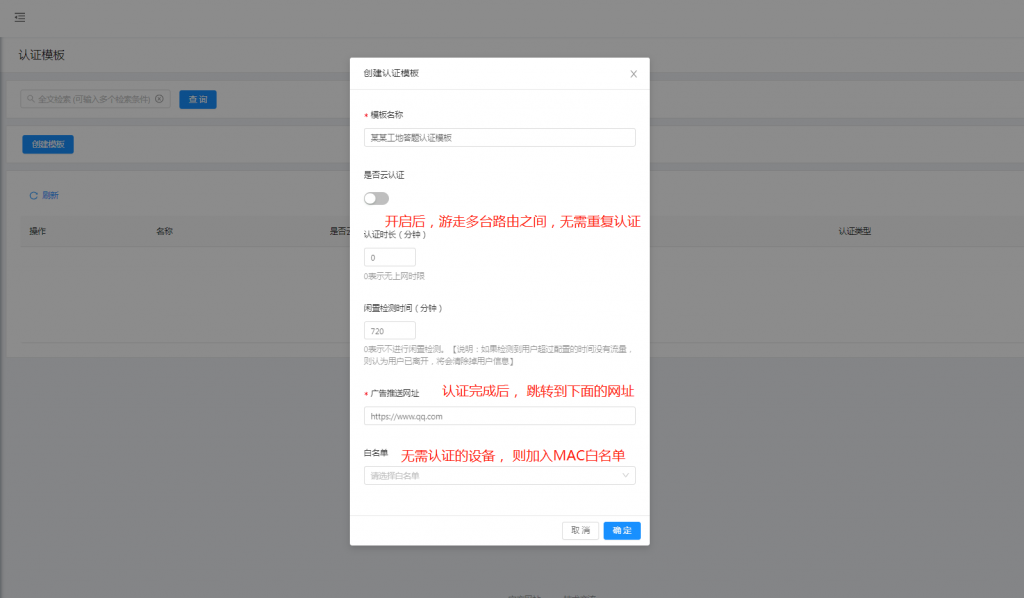Click the magnifier icon in the search box
1024x598 pixels.
click(30, 99)
